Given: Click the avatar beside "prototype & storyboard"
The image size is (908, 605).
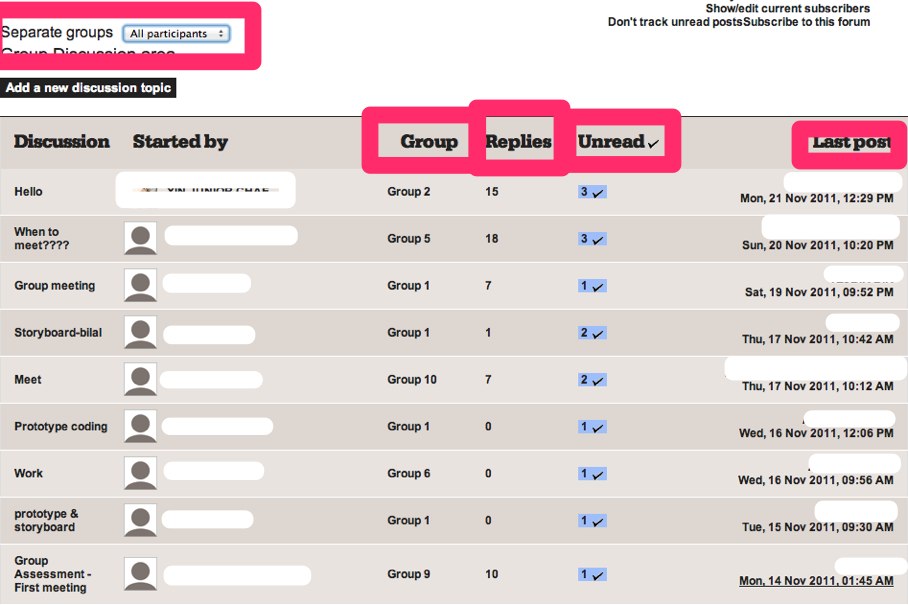Looking at the screenshot, I should (x=140, y=520).
